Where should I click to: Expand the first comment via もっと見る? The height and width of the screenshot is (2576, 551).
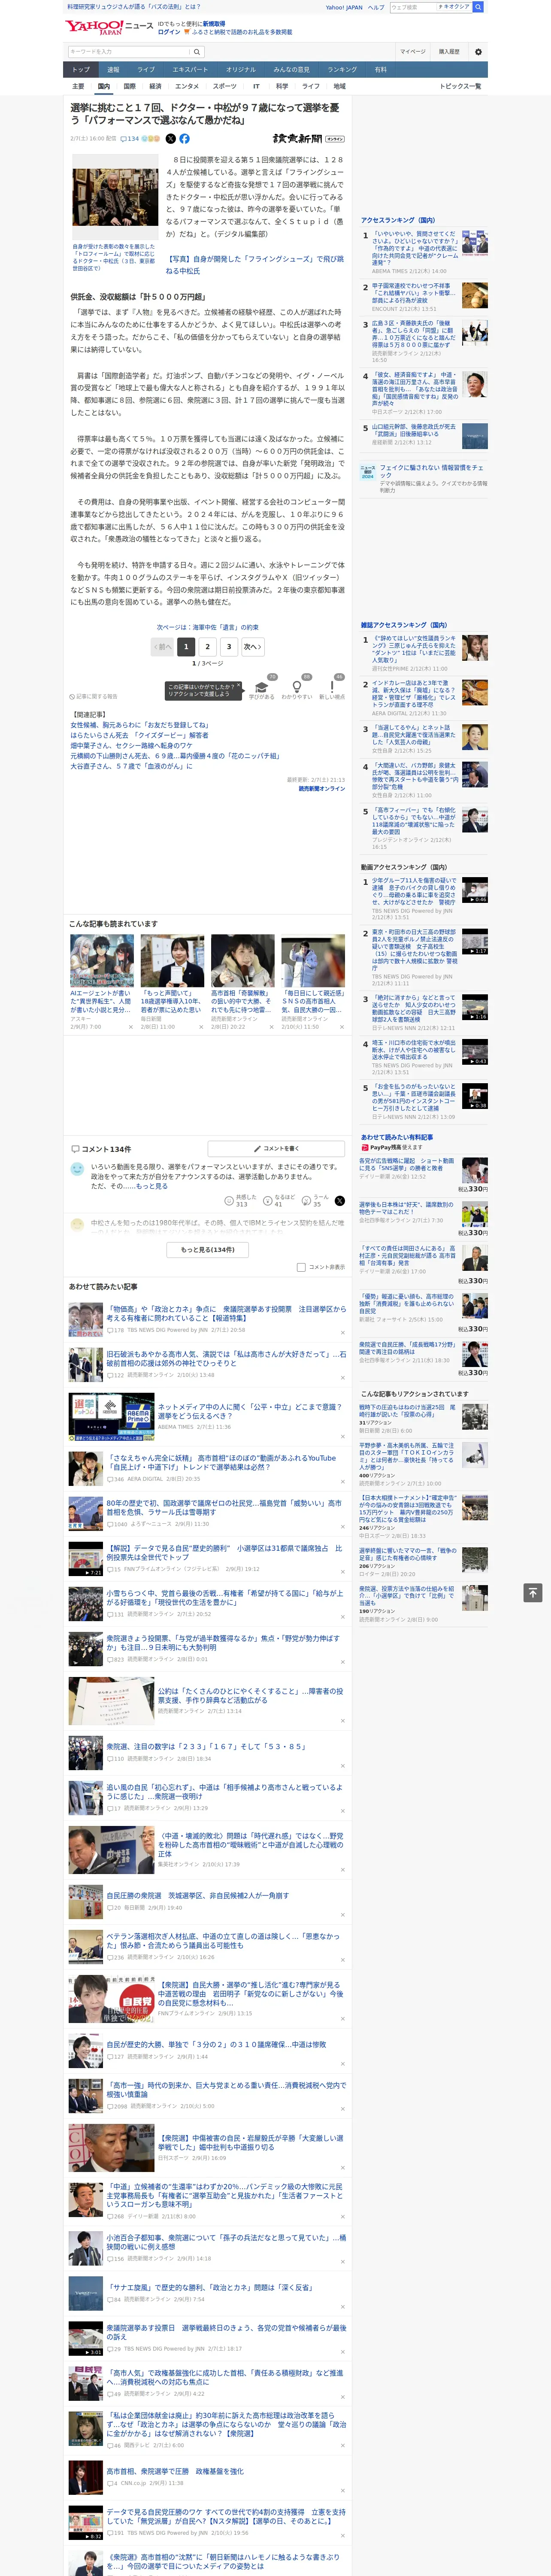pyautogui.click(x=152, y=1186)
